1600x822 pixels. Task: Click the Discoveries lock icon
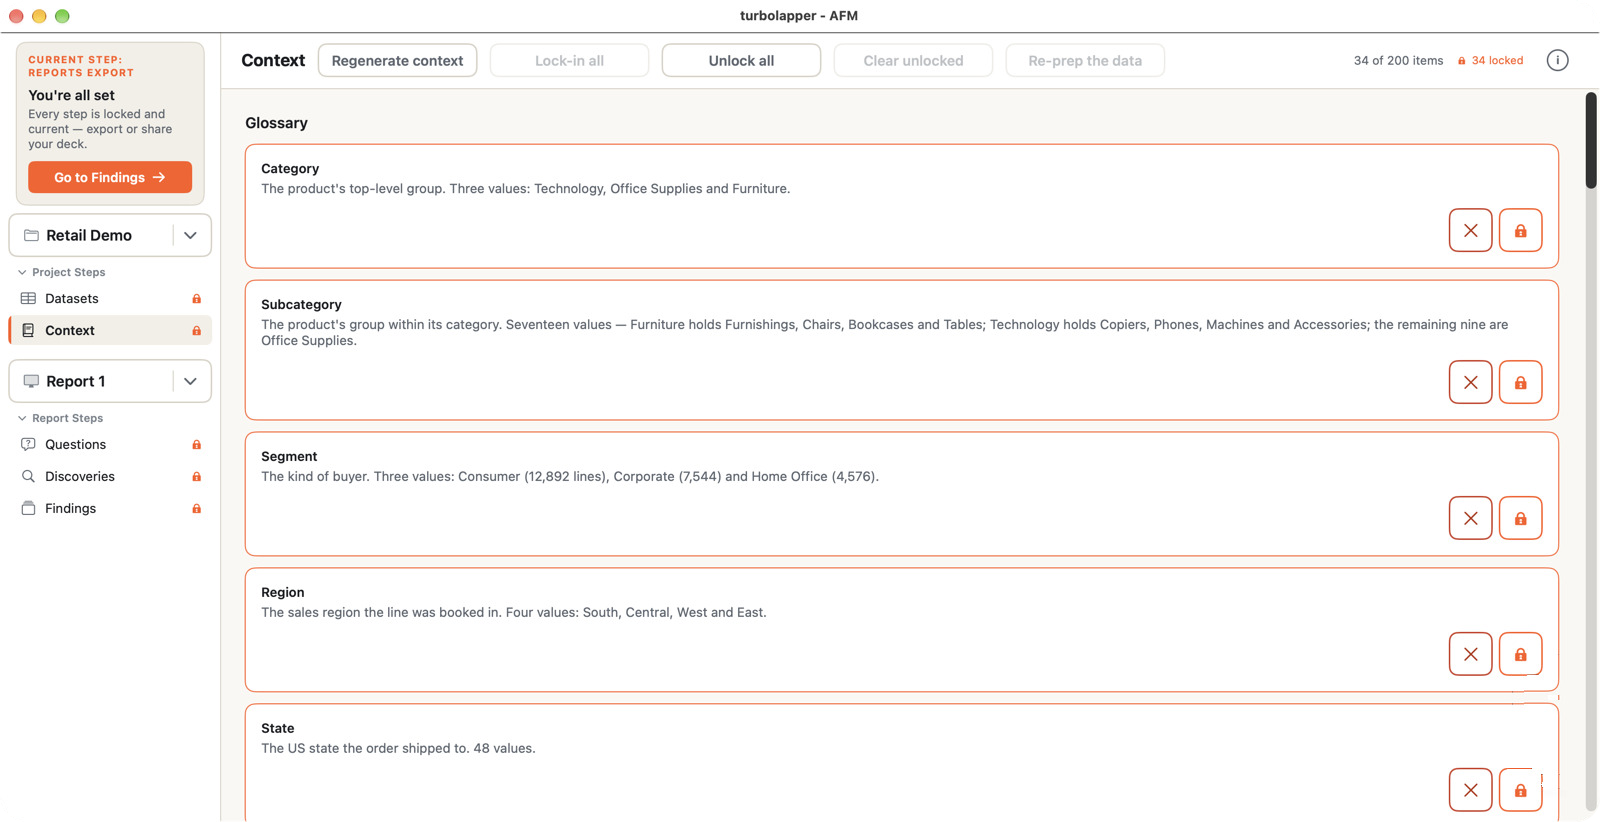click(x=196, y=477)
